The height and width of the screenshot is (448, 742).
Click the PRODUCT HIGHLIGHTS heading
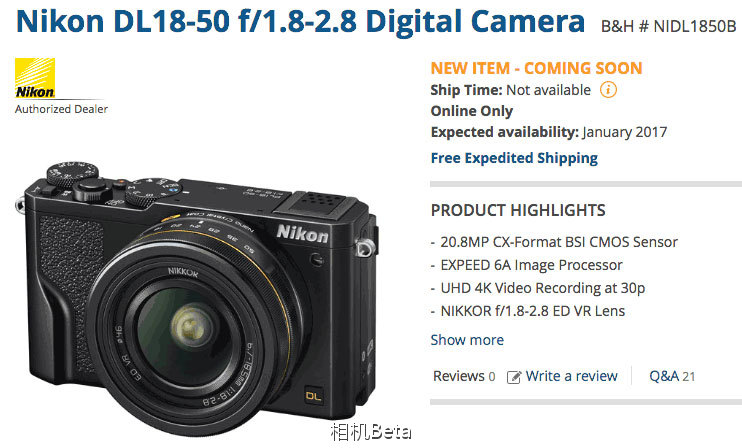tap(518, 210)
